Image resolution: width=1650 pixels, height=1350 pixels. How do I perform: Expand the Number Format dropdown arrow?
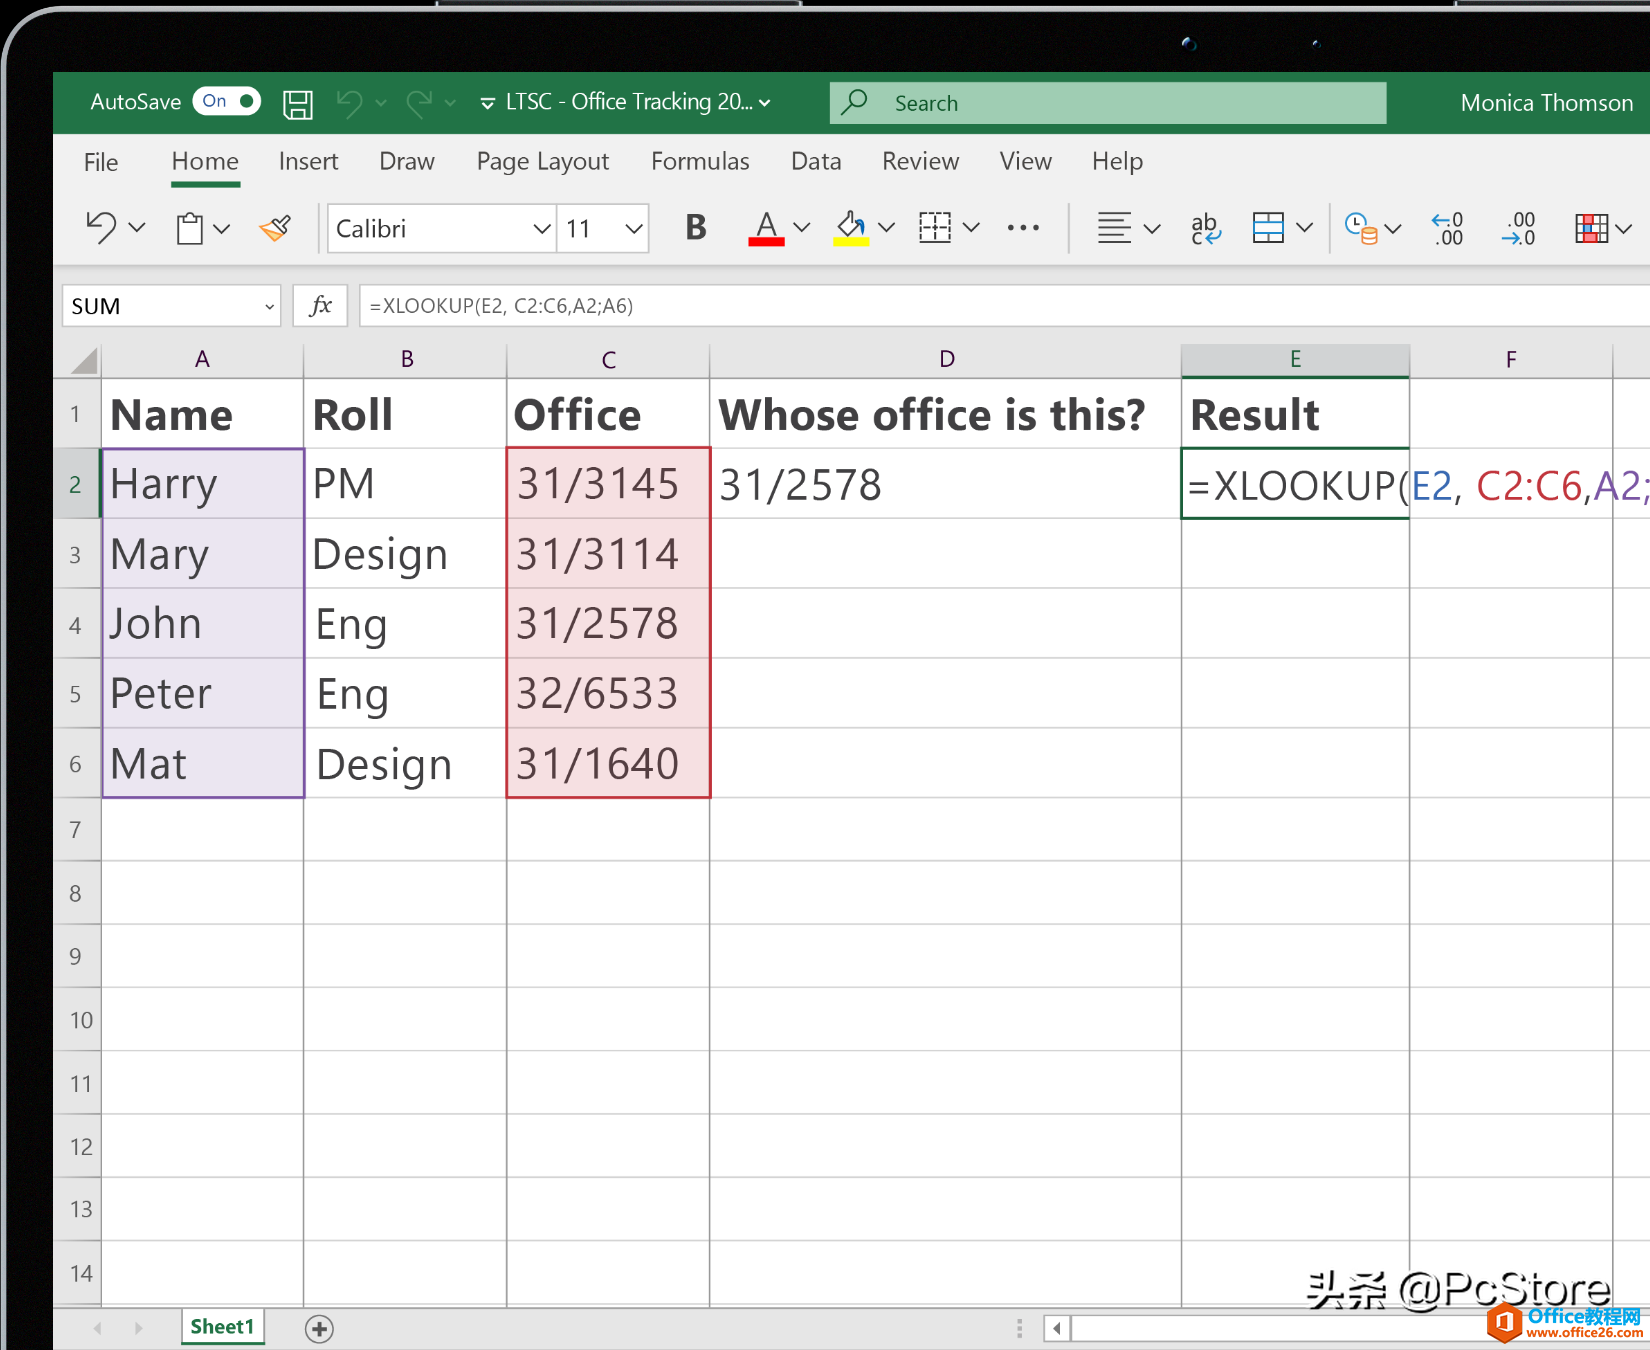pyautogui.click(x=1393, y=229)
